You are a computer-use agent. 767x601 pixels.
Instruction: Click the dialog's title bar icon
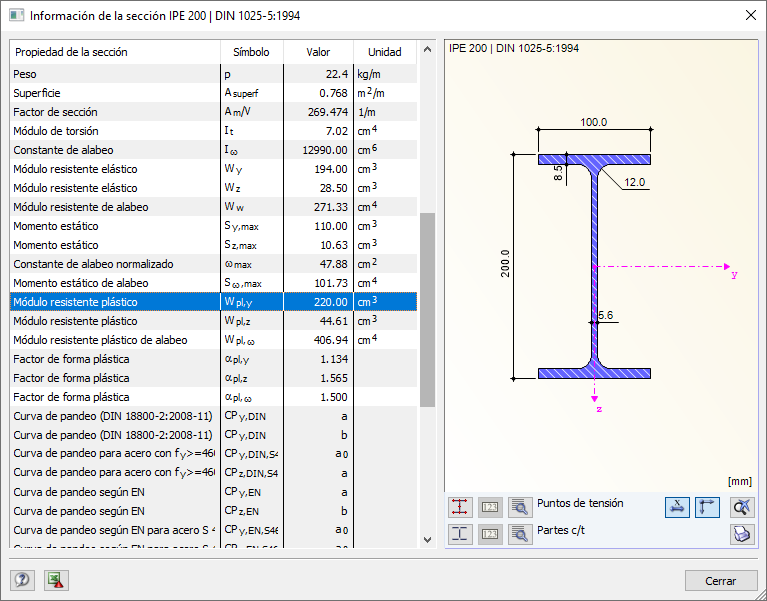(17, 15)
